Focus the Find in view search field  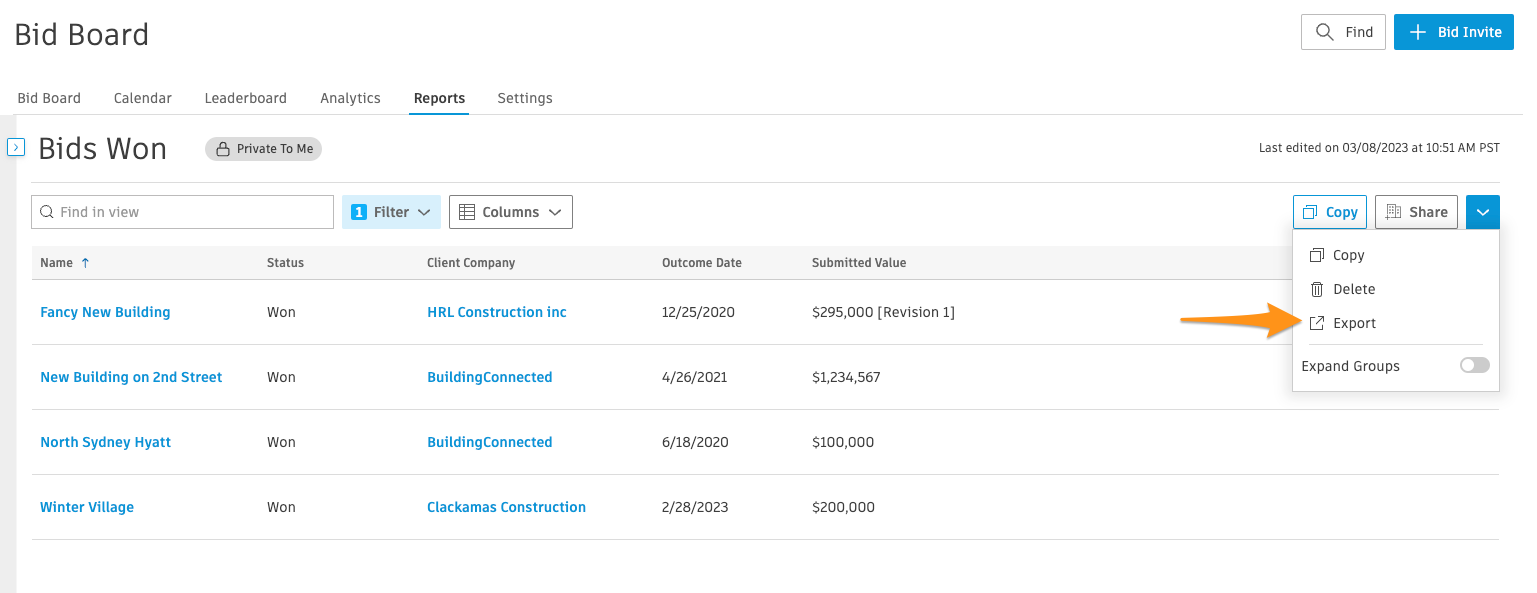point(183,212)
